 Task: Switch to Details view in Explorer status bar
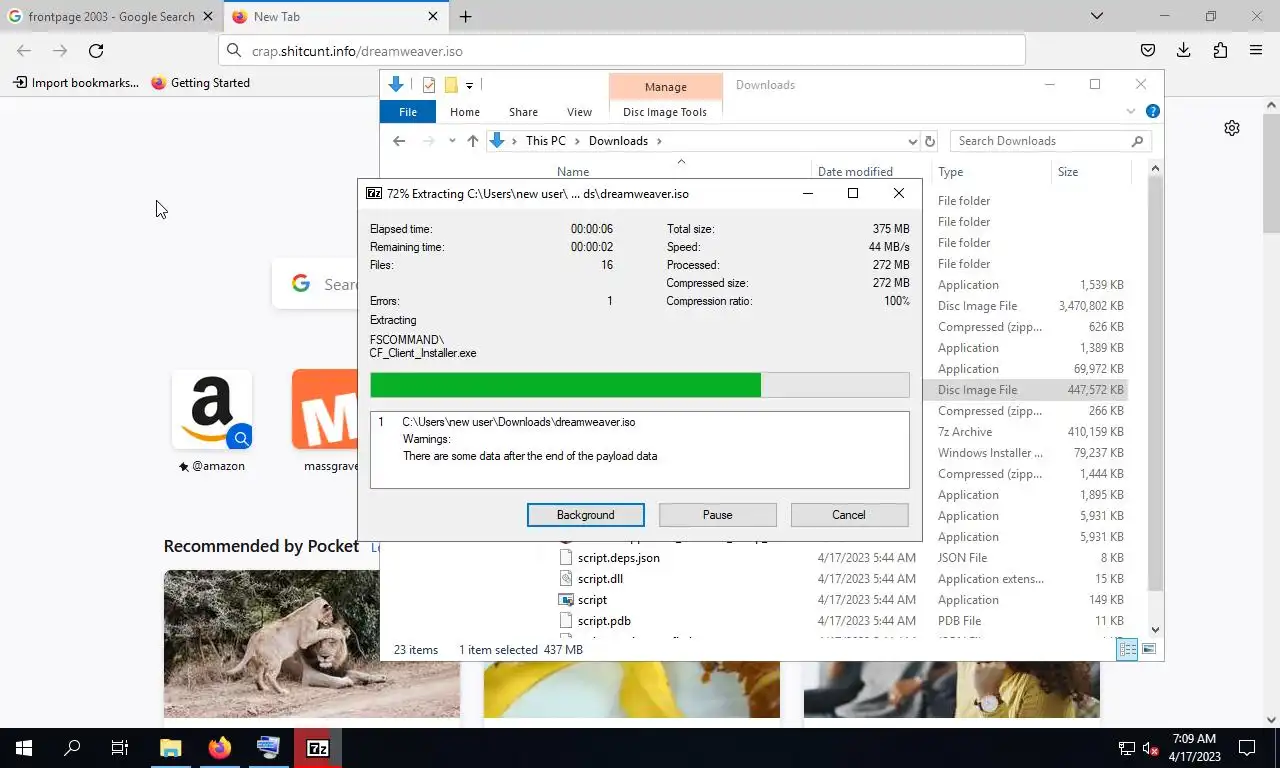point(1127,650)
